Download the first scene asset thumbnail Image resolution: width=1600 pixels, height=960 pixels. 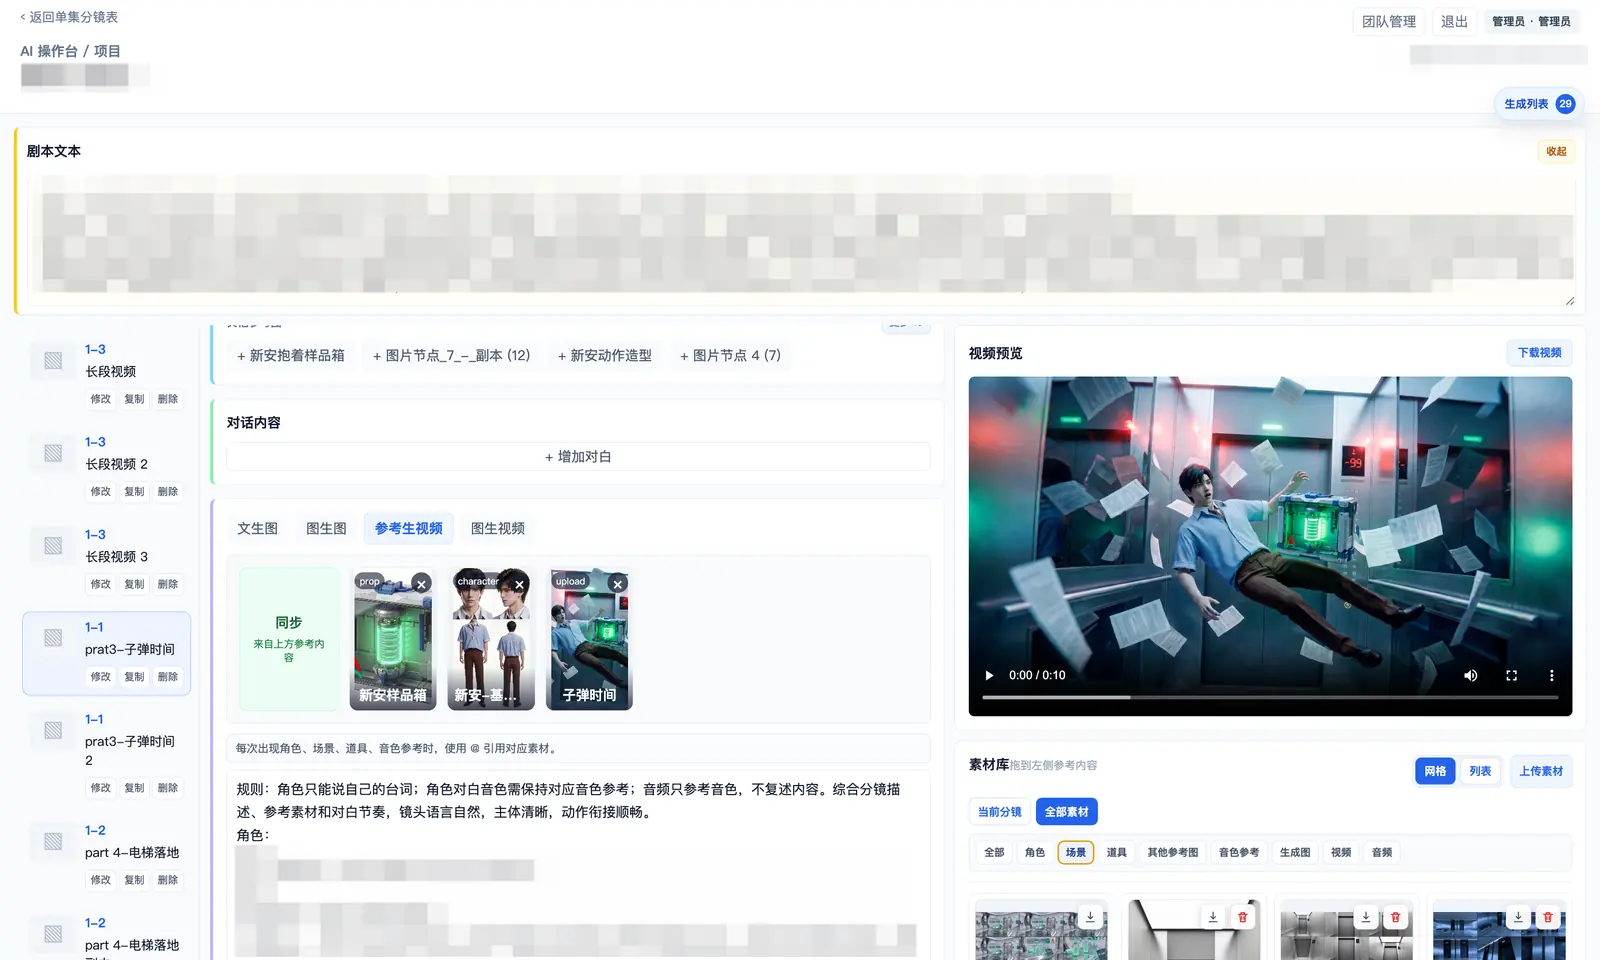pos(1090,917)
